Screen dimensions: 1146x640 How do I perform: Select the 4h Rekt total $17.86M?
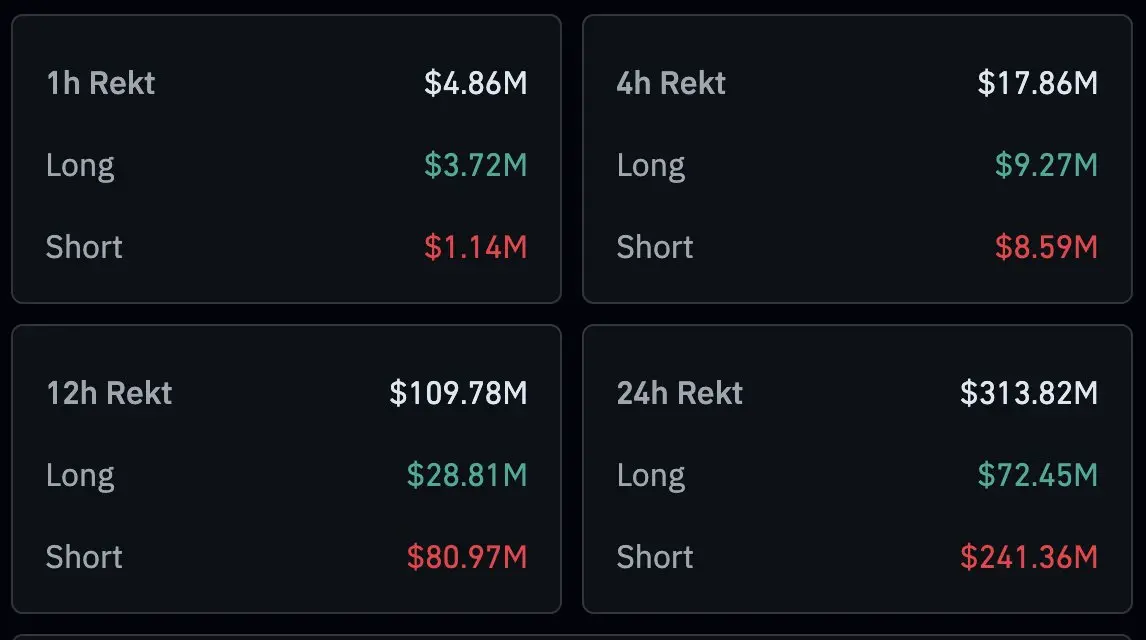pyautogui.click(x=1038, y=83)
